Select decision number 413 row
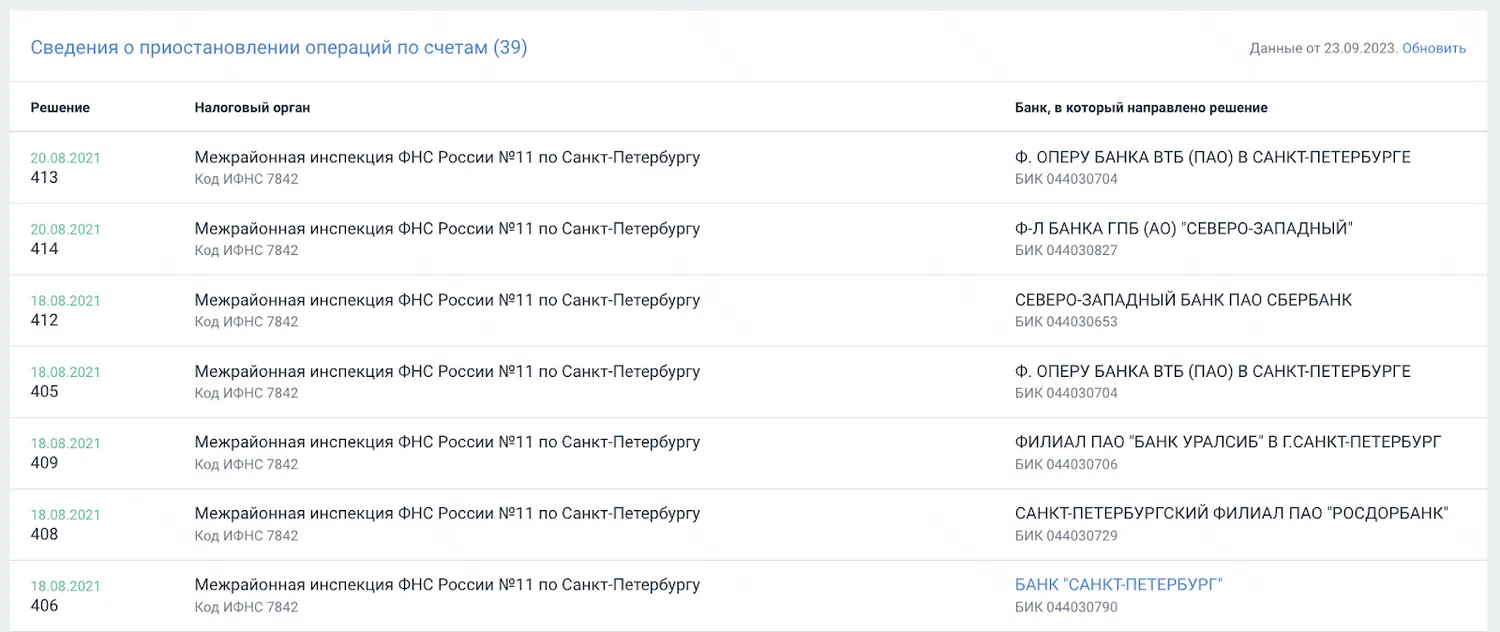The width and height of the screenshot is (1500, 632). point(748,168)
